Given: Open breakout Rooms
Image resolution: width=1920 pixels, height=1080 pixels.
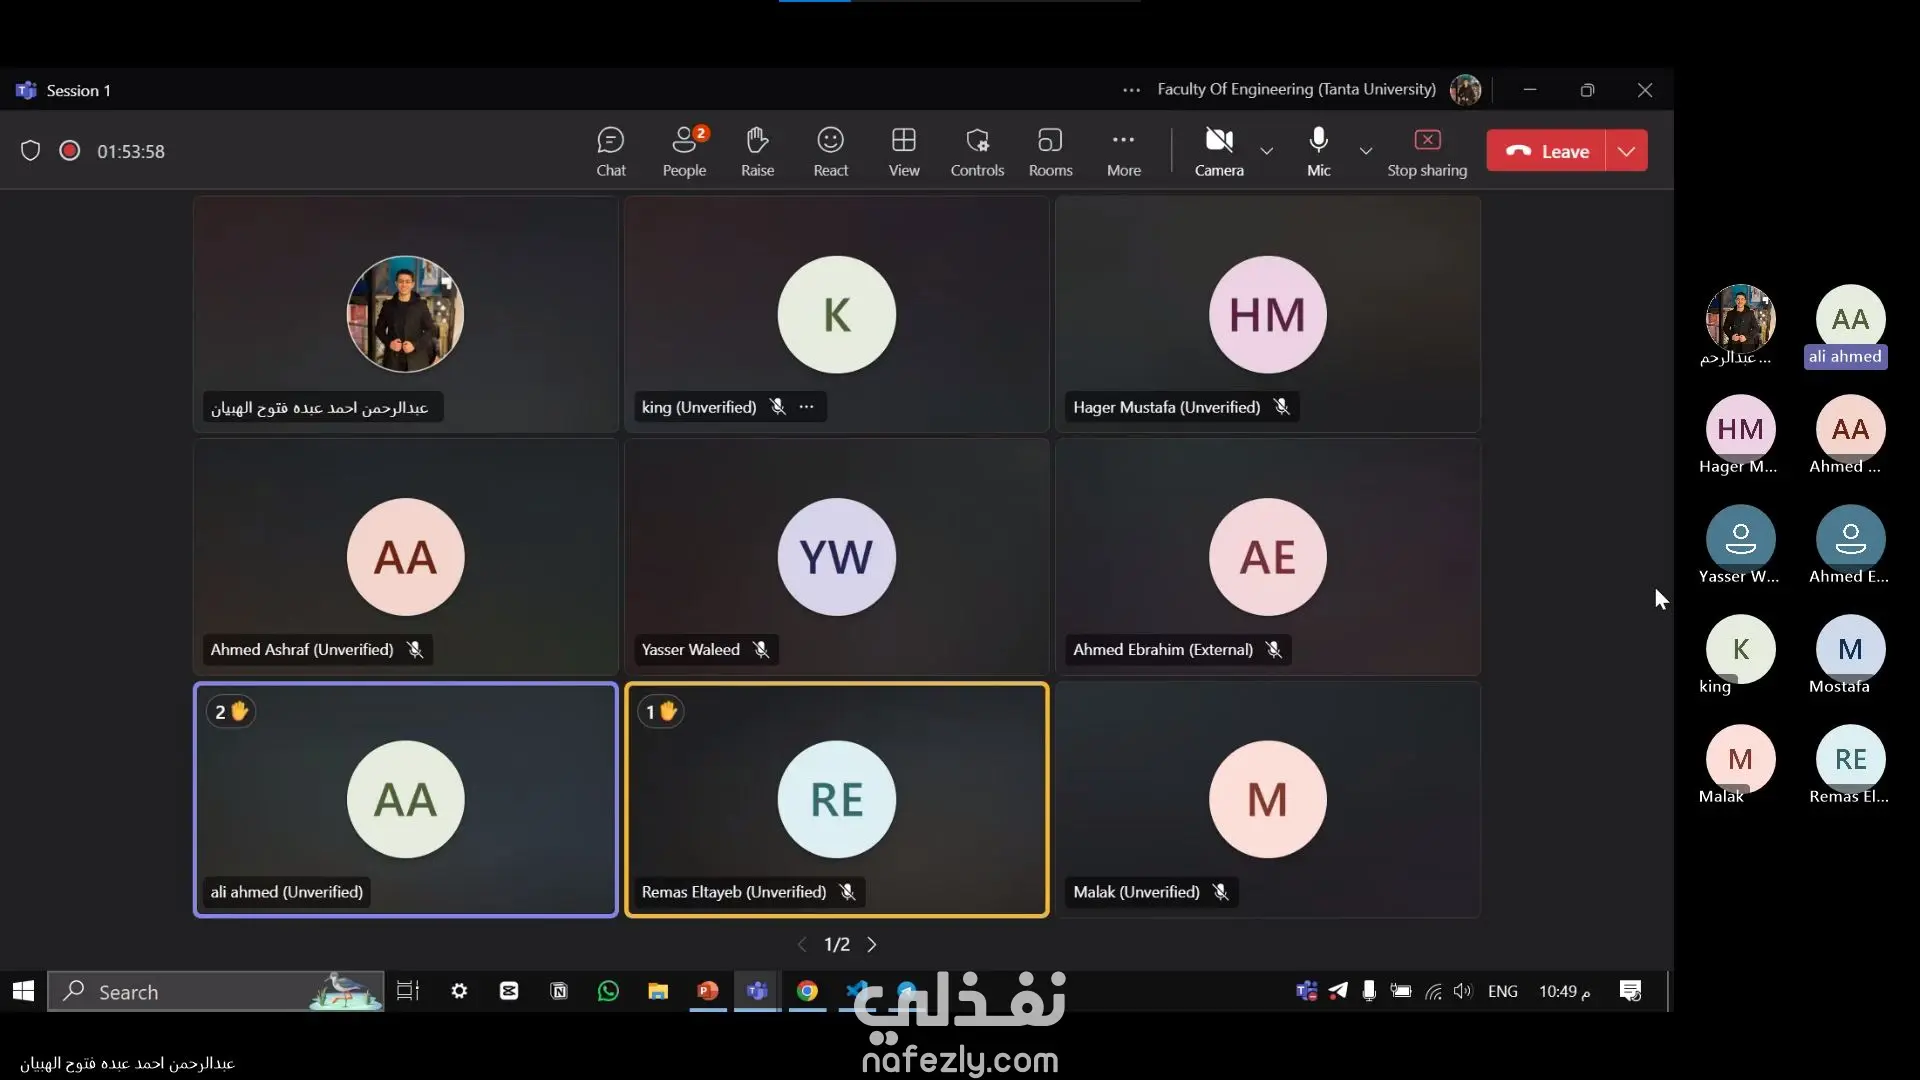Looking at the screenshot, I should click(1050, 151).
